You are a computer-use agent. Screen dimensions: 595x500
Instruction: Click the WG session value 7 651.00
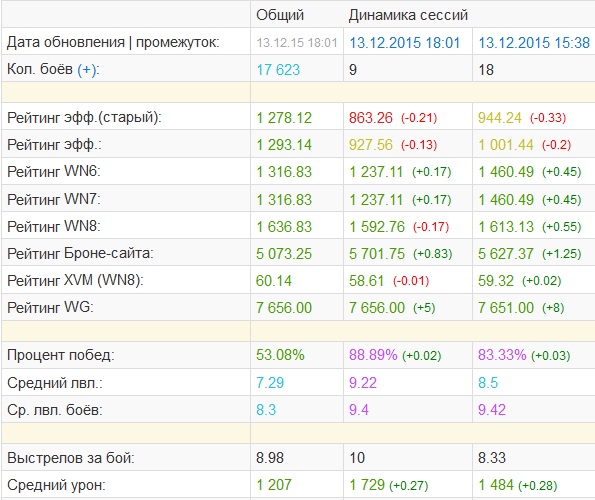(506, 308)
